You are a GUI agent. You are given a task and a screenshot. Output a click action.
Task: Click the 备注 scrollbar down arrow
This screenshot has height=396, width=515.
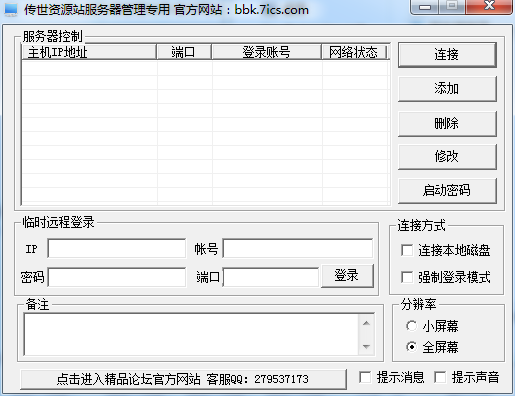pos(366,347)
